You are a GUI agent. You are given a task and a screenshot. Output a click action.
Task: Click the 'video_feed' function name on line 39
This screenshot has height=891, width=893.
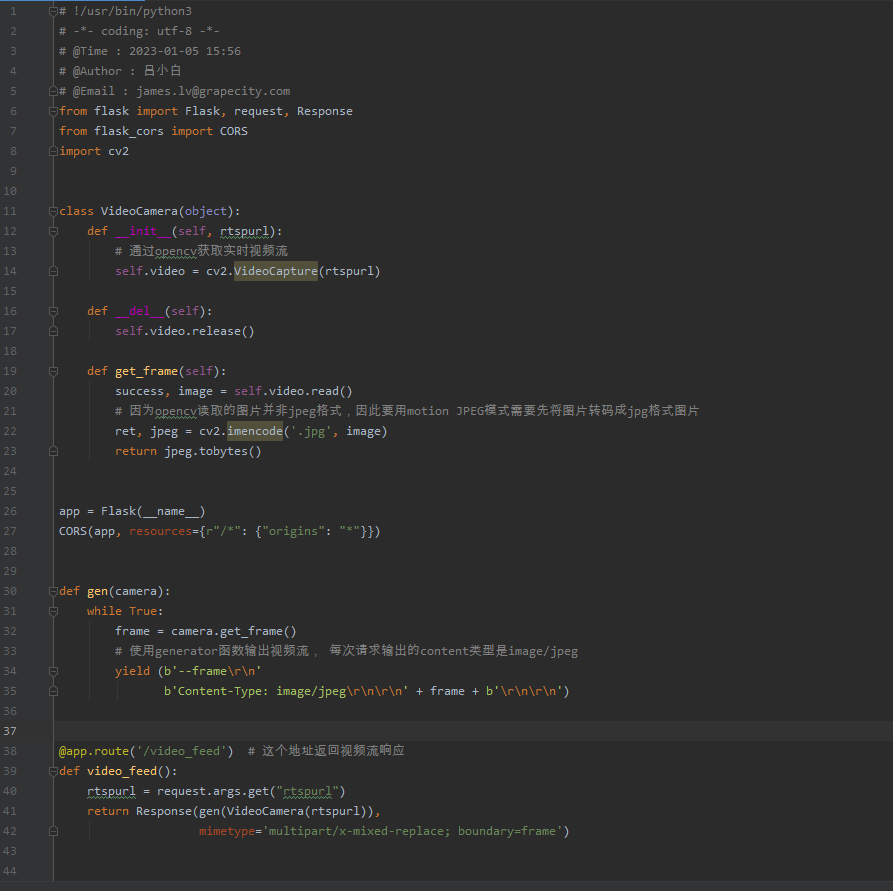click(122, 771)
